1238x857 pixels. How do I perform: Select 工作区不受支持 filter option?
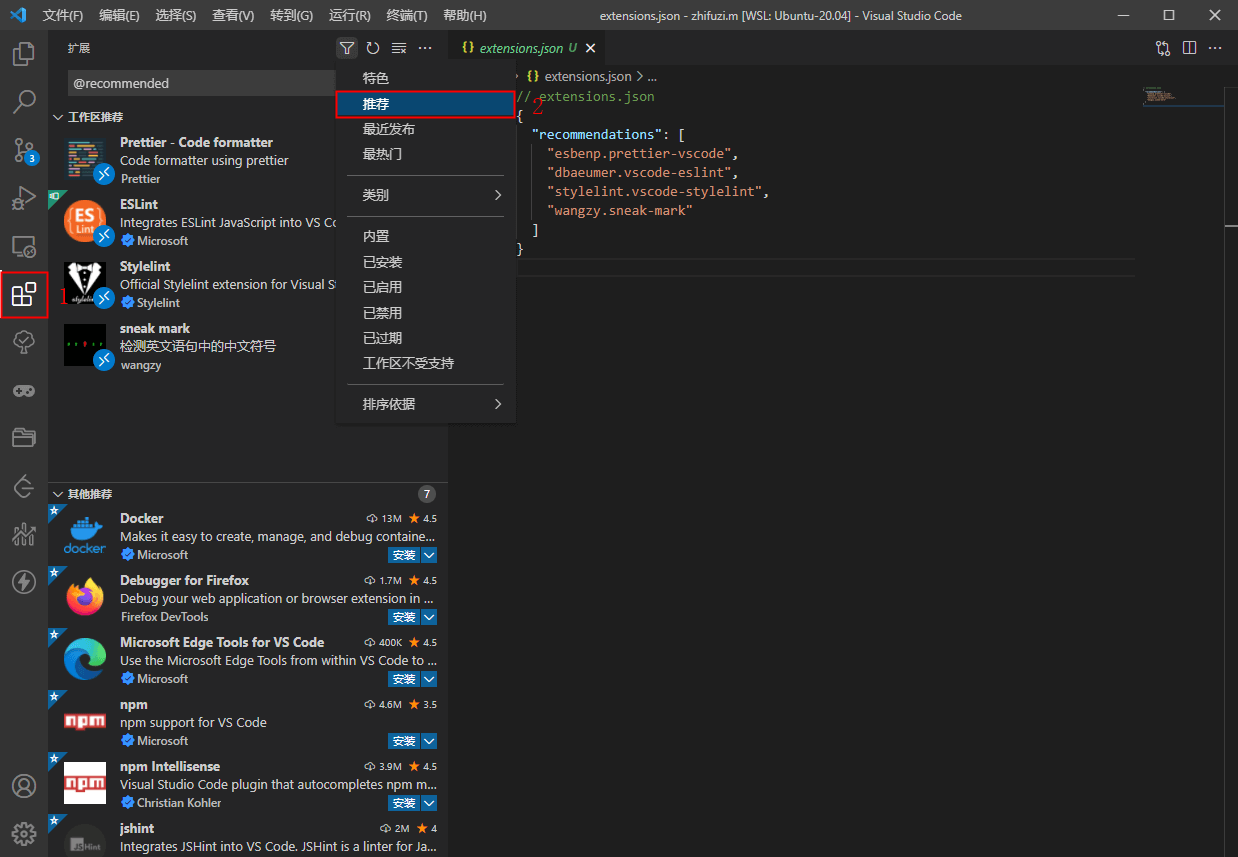(426, 363)
